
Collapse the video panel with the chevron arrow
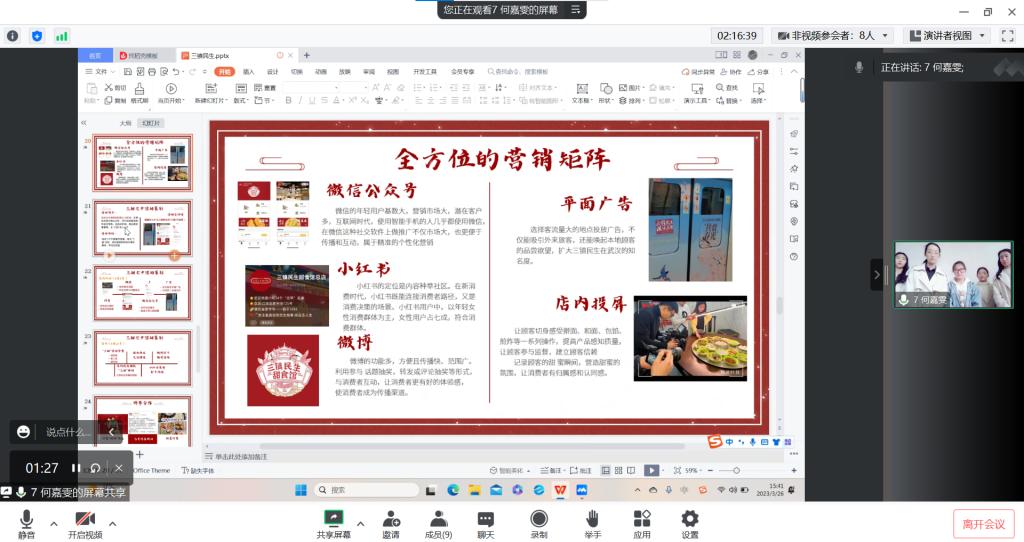877,274
